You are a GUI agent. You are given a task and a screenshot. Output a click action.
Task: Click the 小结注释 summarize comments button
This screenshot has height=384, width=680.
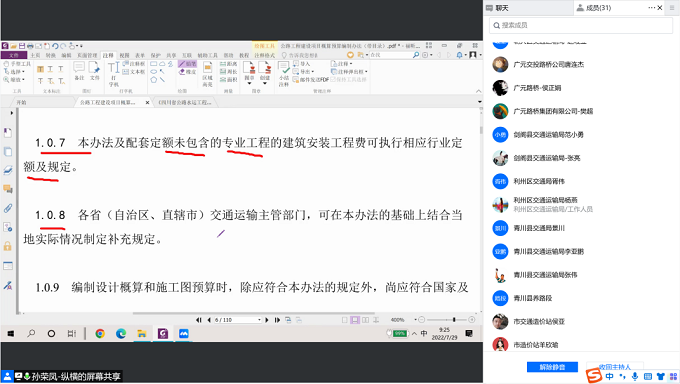pos(284,74)
